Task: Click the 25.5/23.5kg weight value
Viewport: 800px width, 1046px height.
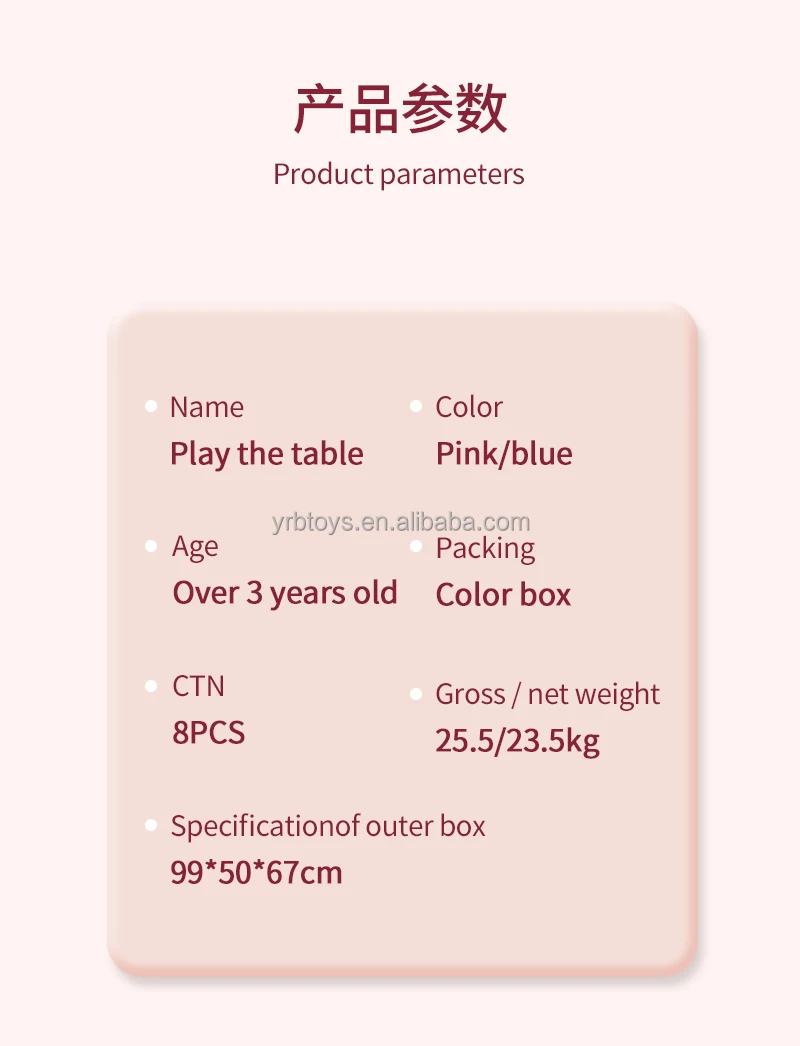Action: click(x=517, y=741)
